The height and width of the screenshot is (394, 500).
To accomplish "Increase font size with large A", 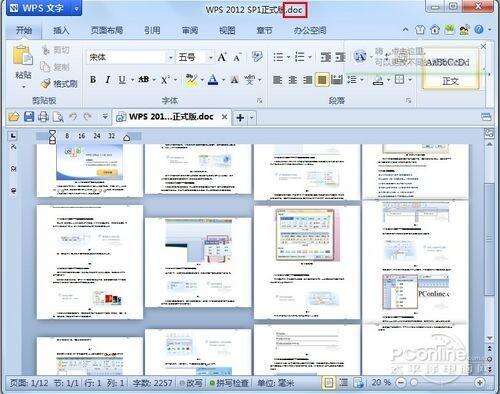I will click(222, 57).
